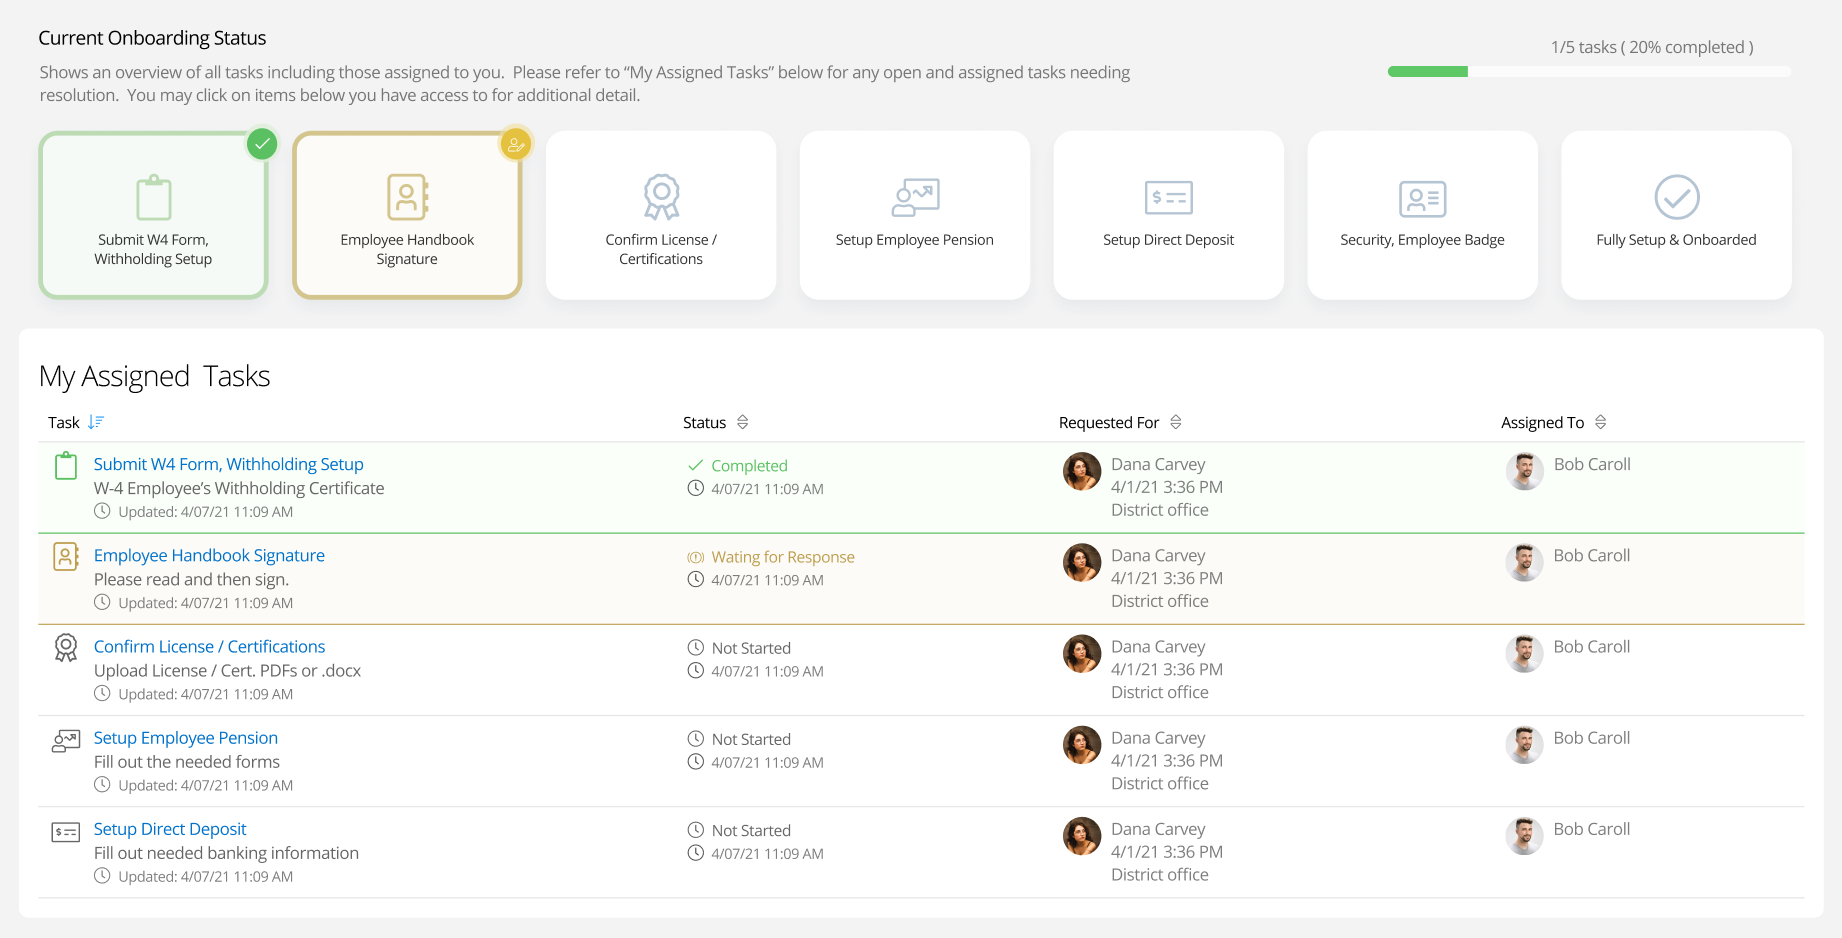Click Dana Carvey's avatar in the first row
The image size is (1842, 938).
point(1082,471)
